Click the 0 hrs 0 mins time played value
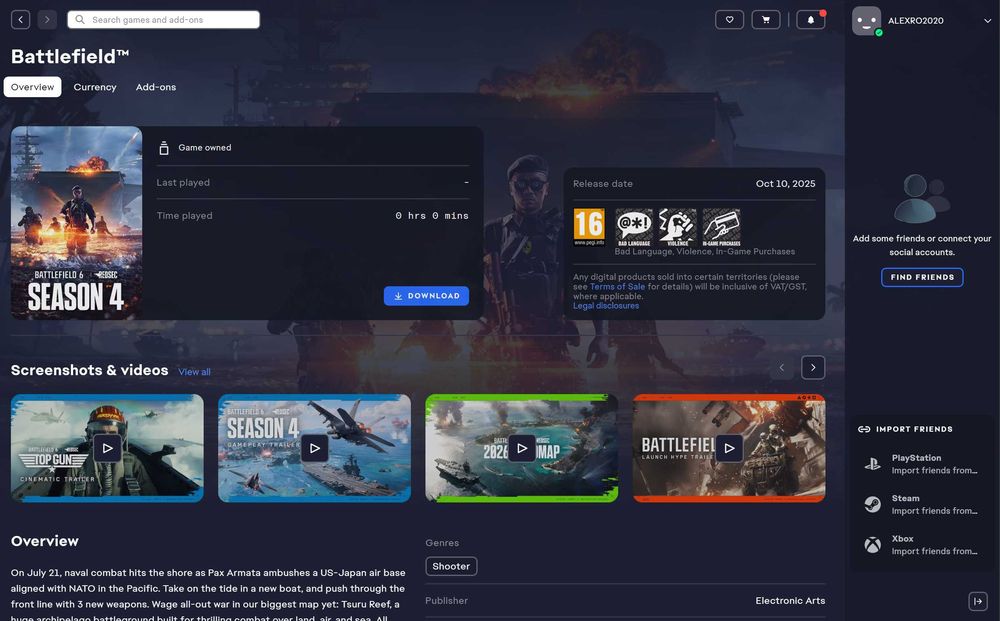The width and height of the screenshot is (1000, 621). click(x=432, y=216)
